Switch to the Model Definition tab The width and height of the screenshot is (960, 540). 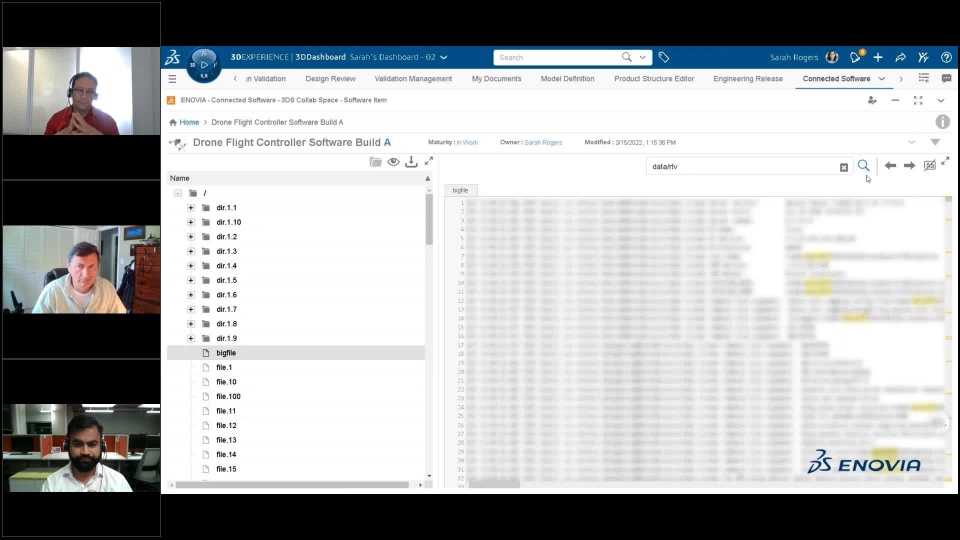click(x=568, y=79)
